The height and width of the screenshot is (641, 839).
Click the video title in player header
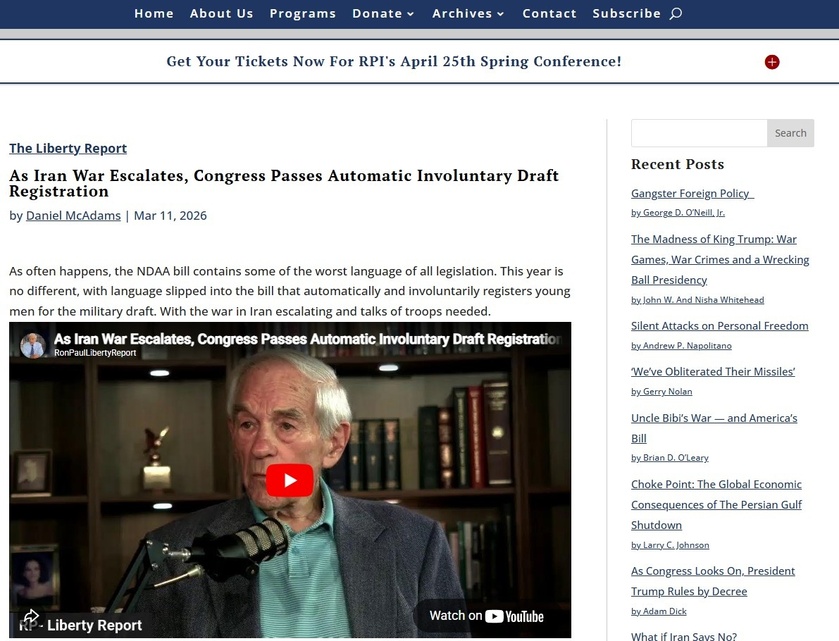coord(306,339)
